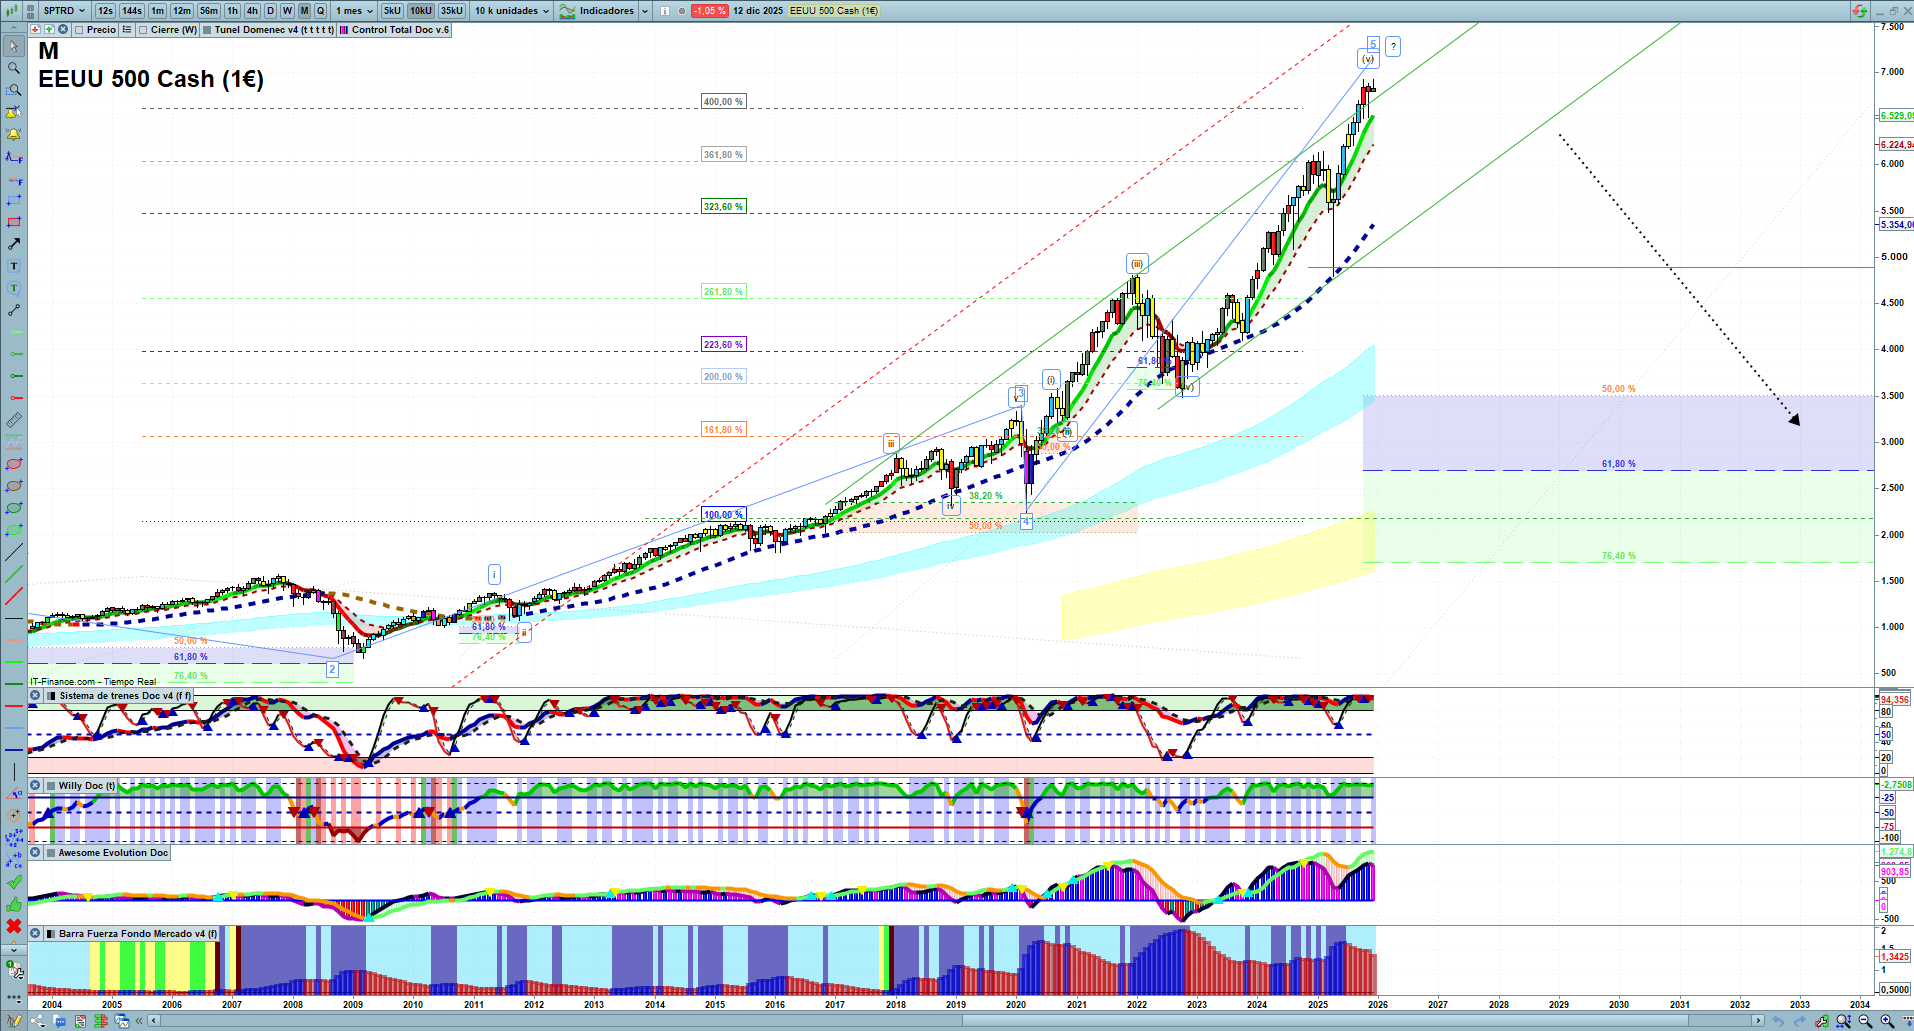Select the red ellipse drawing tool
1914x1031 pixels.
pyautogui.click(x=14, y=464)
